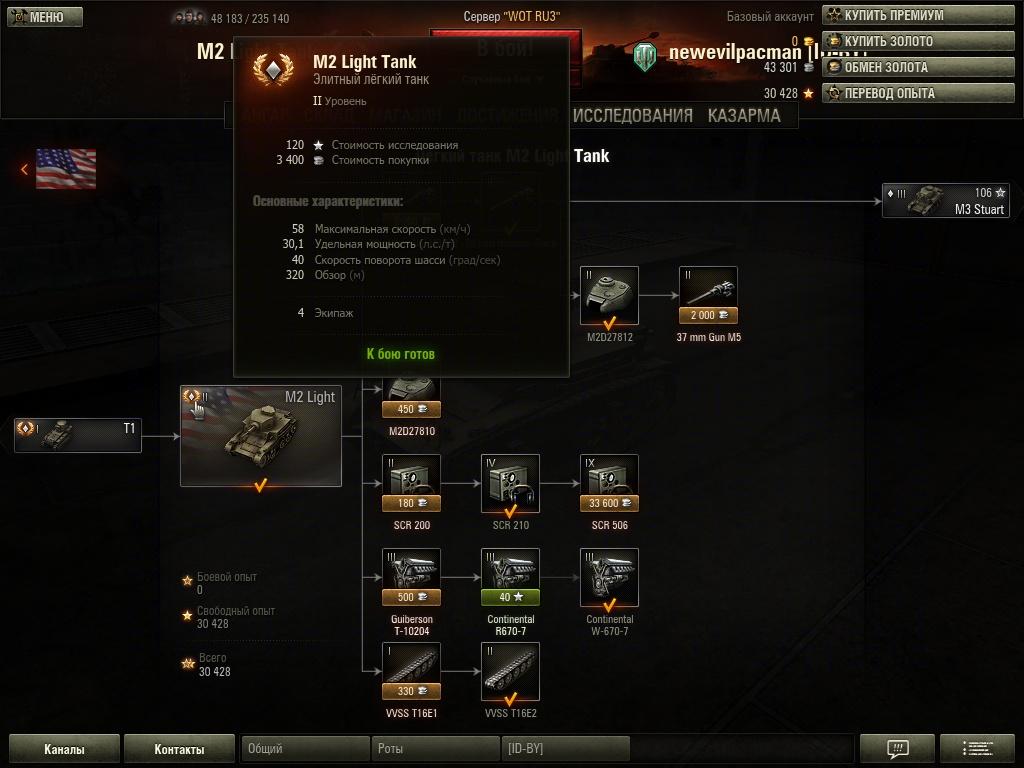Click the КУПИТЬ ПРЕМИУМ button

pos(918,15)
